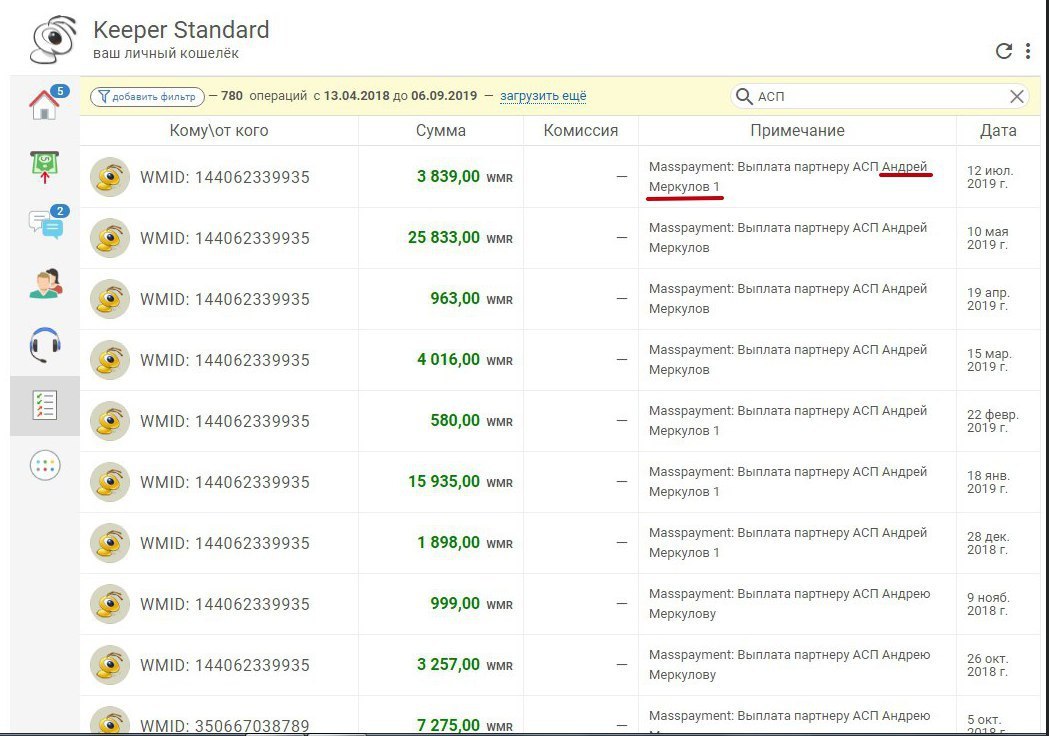This screenshot has width=1049, height=736.
Task: Click the note in the 3 839,00 row
Action: [788, 177]
